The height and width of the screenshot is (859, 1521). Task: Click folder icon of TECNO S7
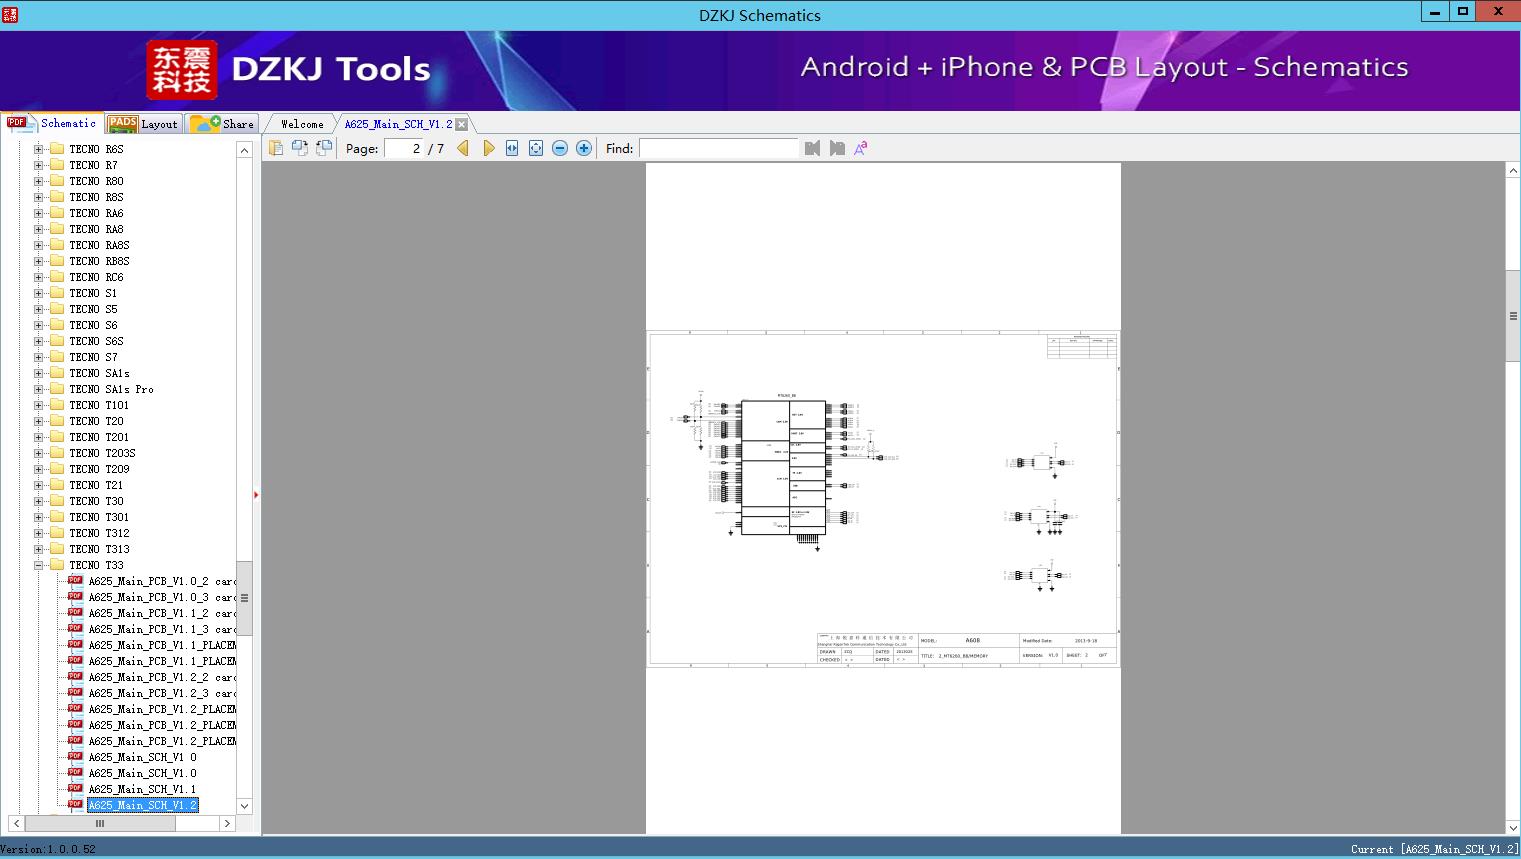57,357
